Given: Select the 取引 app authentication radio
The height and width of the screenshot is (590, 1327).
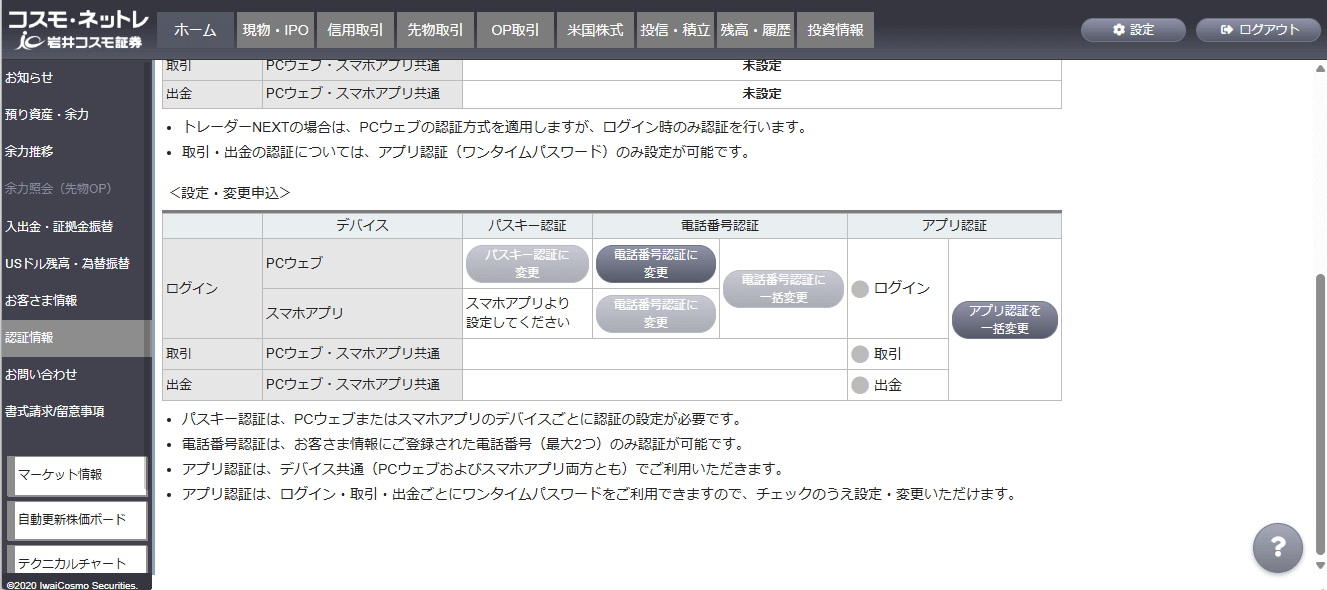Looking at the screenshot, I should tap(860, 354).
